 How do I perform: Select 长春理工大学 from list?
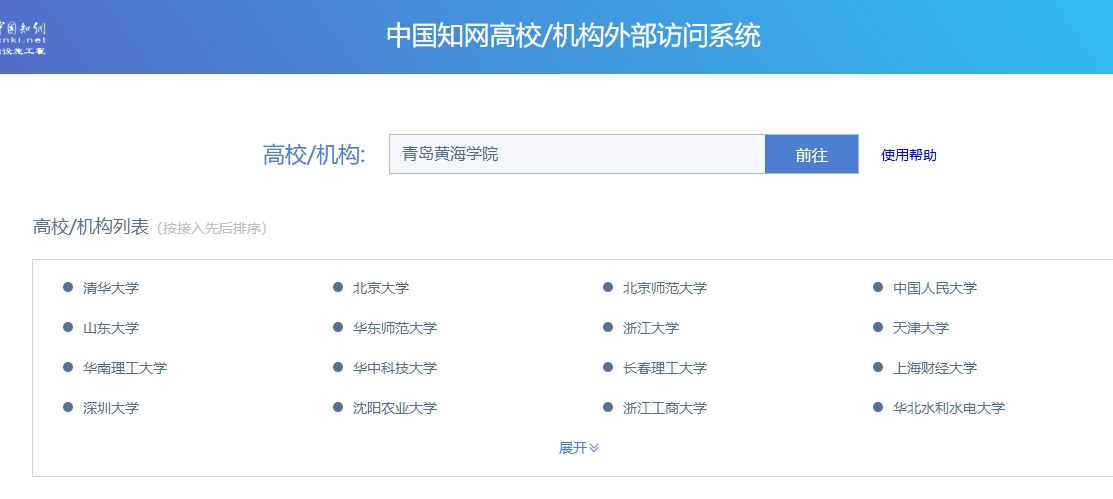[x=664, y=368]
